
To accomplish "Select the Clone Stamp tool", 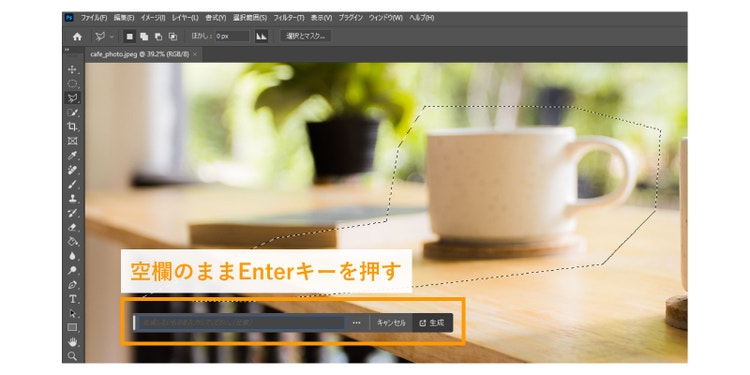I will tap(72, 199).
